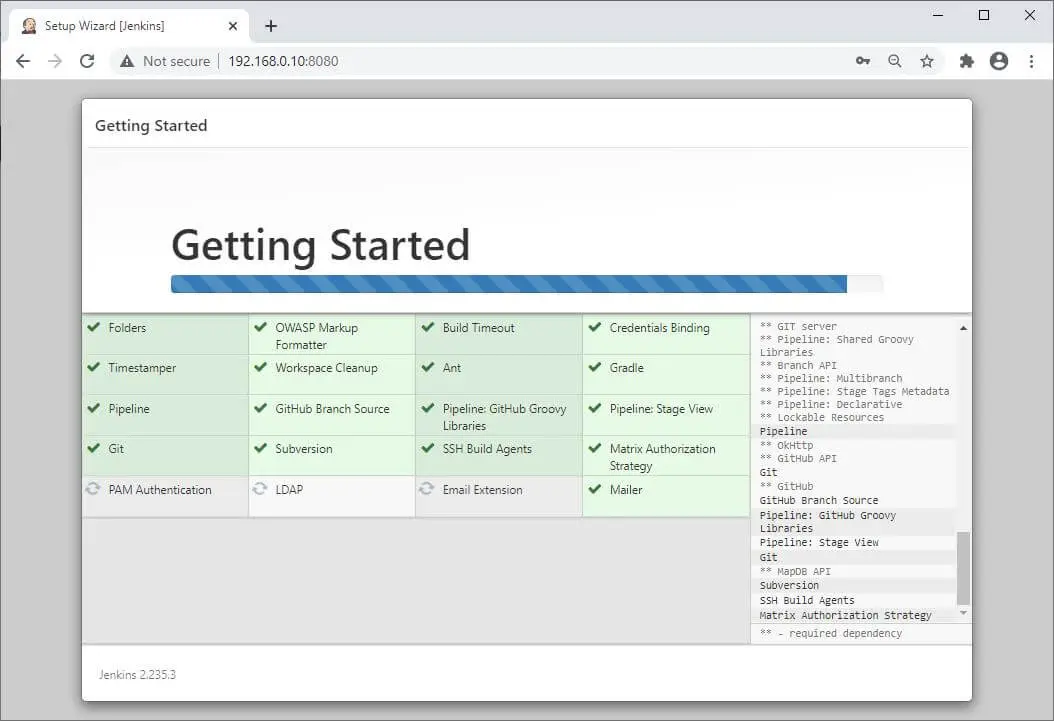The width and height of the screenshot is (1054, 721).
Task: Click the Build Timeout green checkmark
Action: (x=428, y=327)
